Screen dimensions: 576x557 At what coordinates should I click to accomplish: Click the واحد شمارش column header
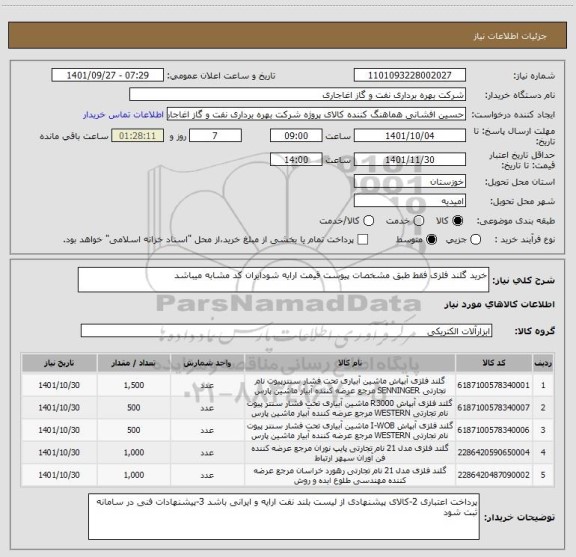pos(207,363)
